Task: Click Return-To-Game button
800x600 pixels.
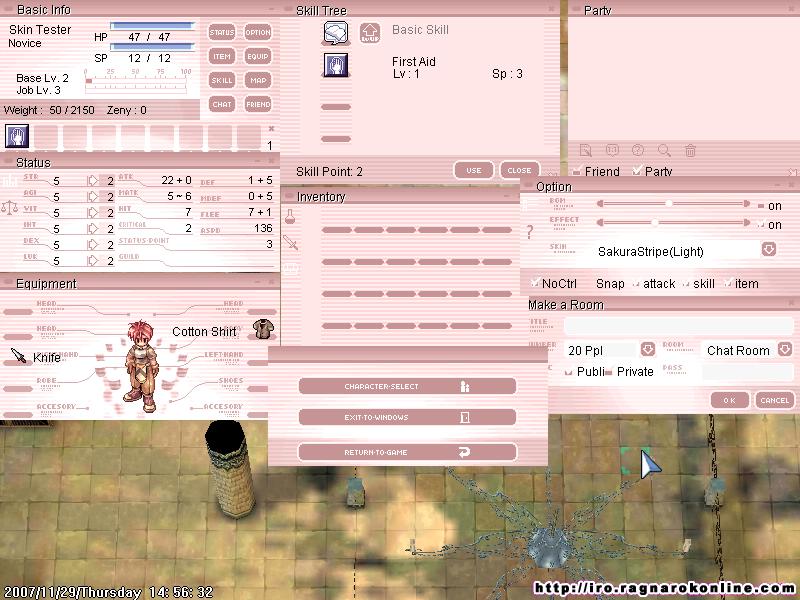Action: tap(407, 452)
